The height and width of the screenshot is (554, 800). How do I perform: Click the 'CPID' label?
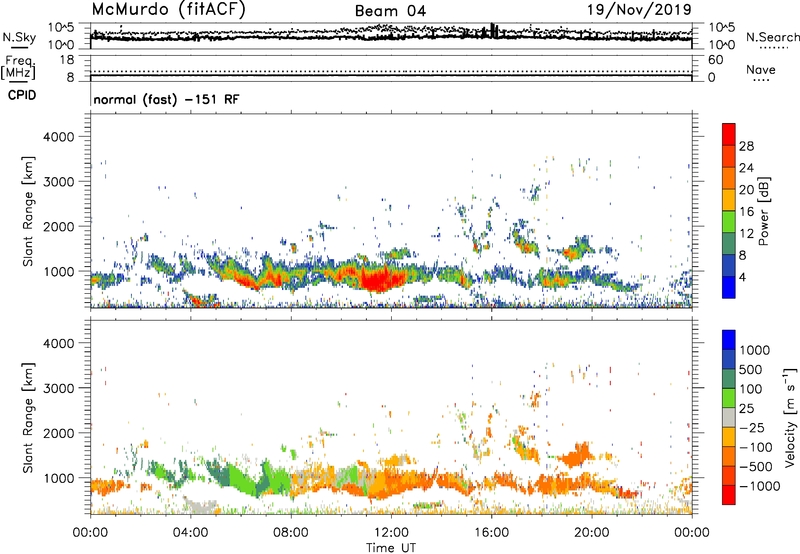coord(22,95)
